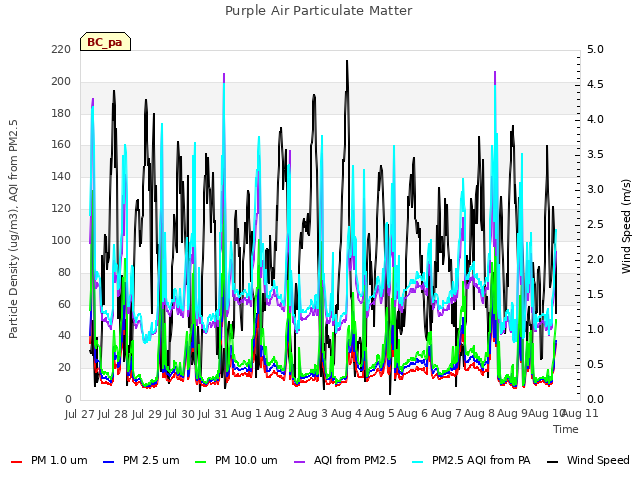Click the 1.5 wind speed tick label

(595, 295)
